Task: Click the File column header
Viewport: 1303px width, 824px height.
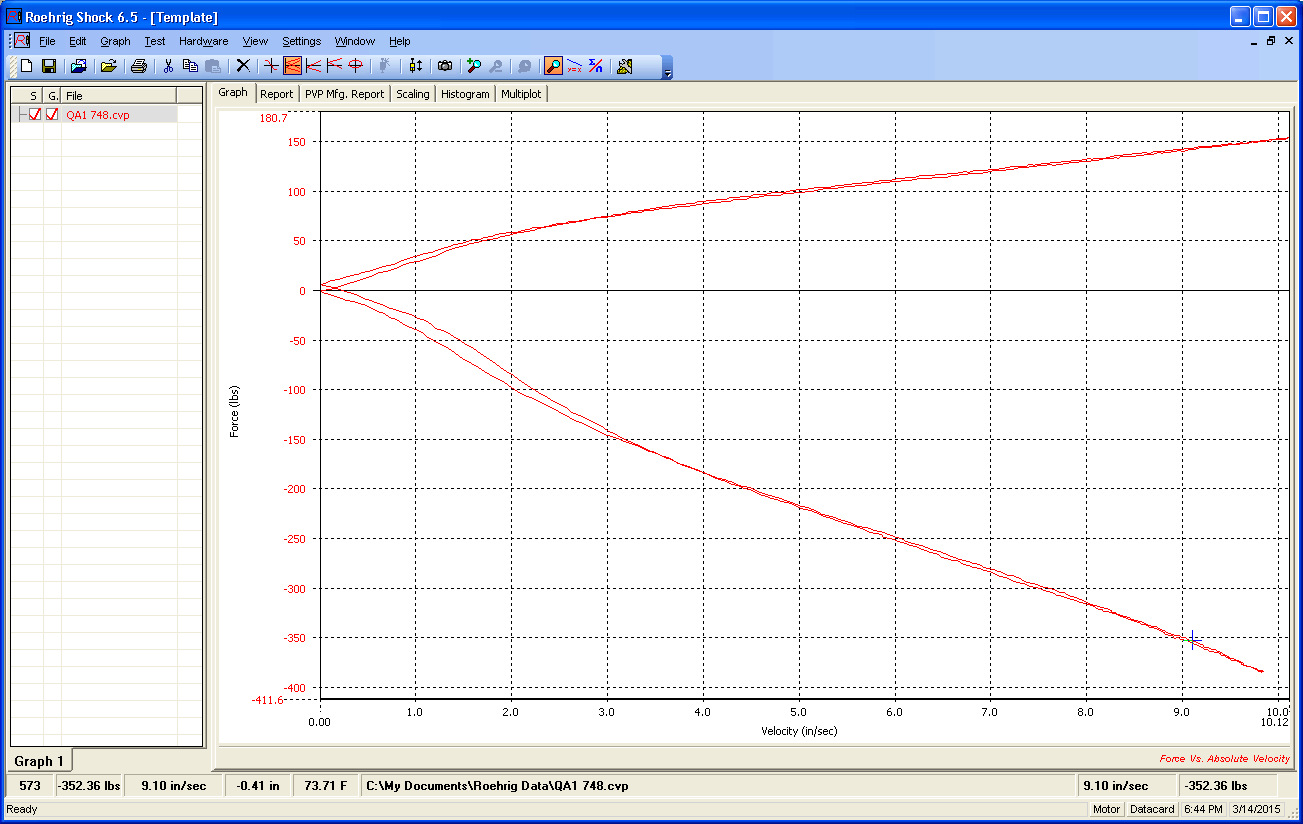Action: (119, 95)
